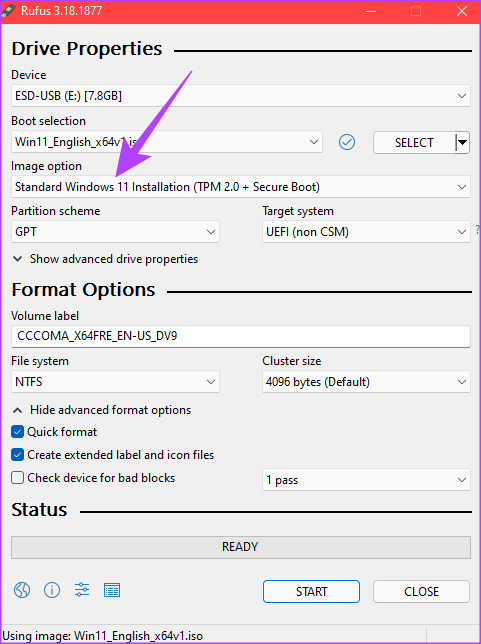Viewport: 481px width, 644px height.
Task: Click the checksum checkmark icon
Action: point(347,143)
